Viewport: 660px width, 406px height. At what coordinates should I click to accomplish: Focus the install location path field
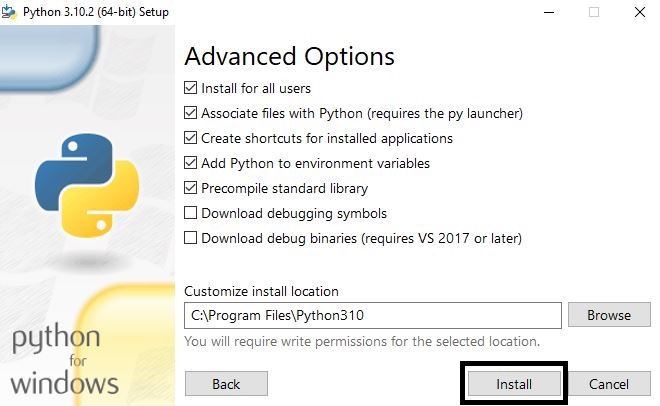pos(373,315)
